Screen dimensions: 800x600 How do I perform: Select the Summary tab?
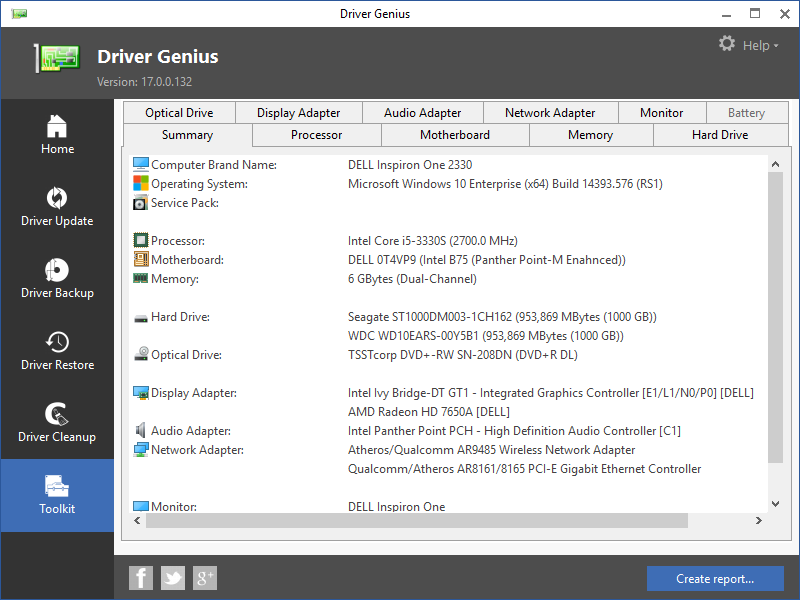click(x=187, y=135)
